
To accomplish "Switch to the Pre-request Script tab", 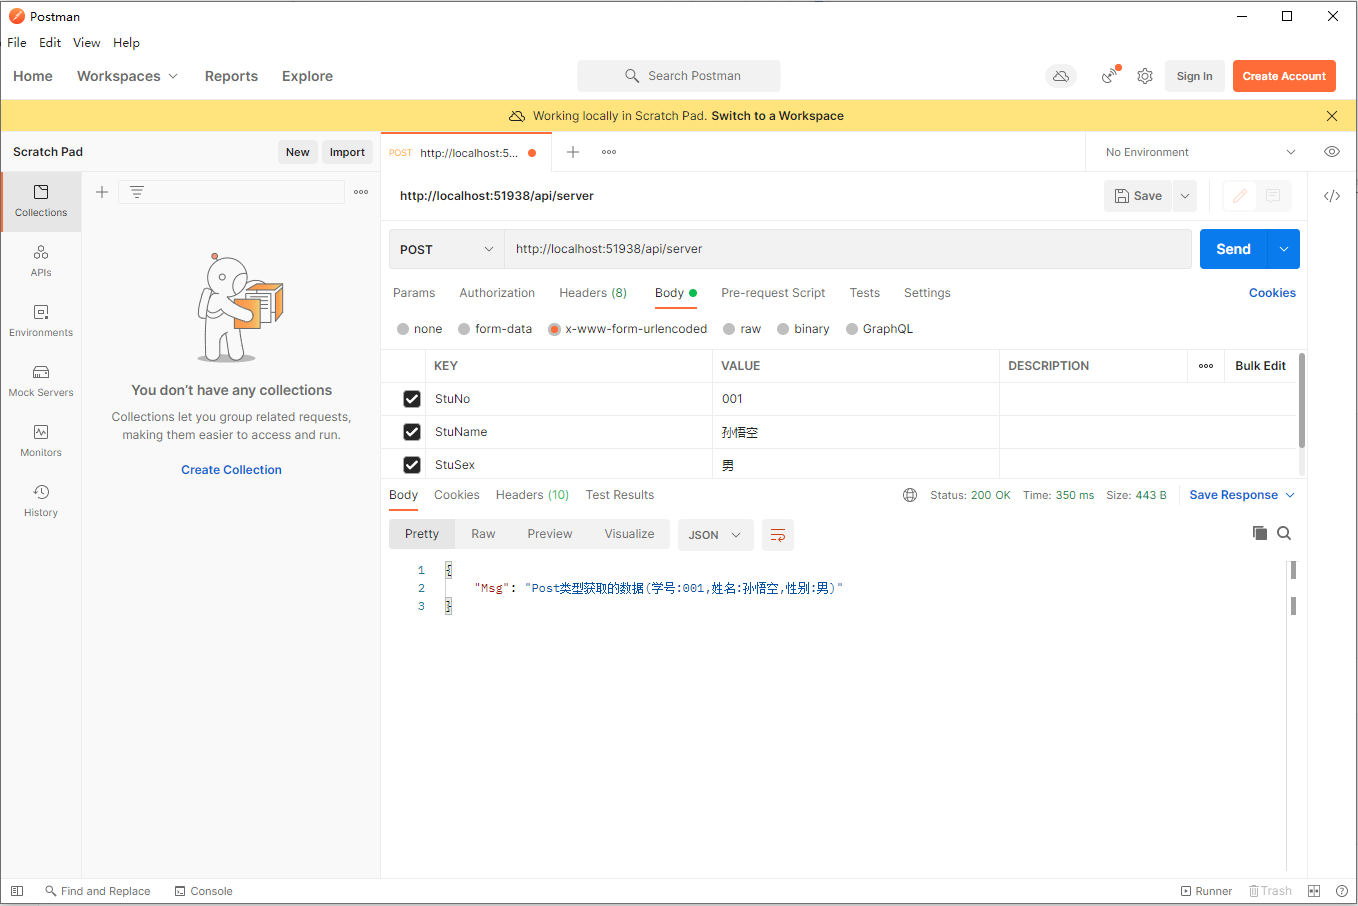I will [x=773, y=293].
